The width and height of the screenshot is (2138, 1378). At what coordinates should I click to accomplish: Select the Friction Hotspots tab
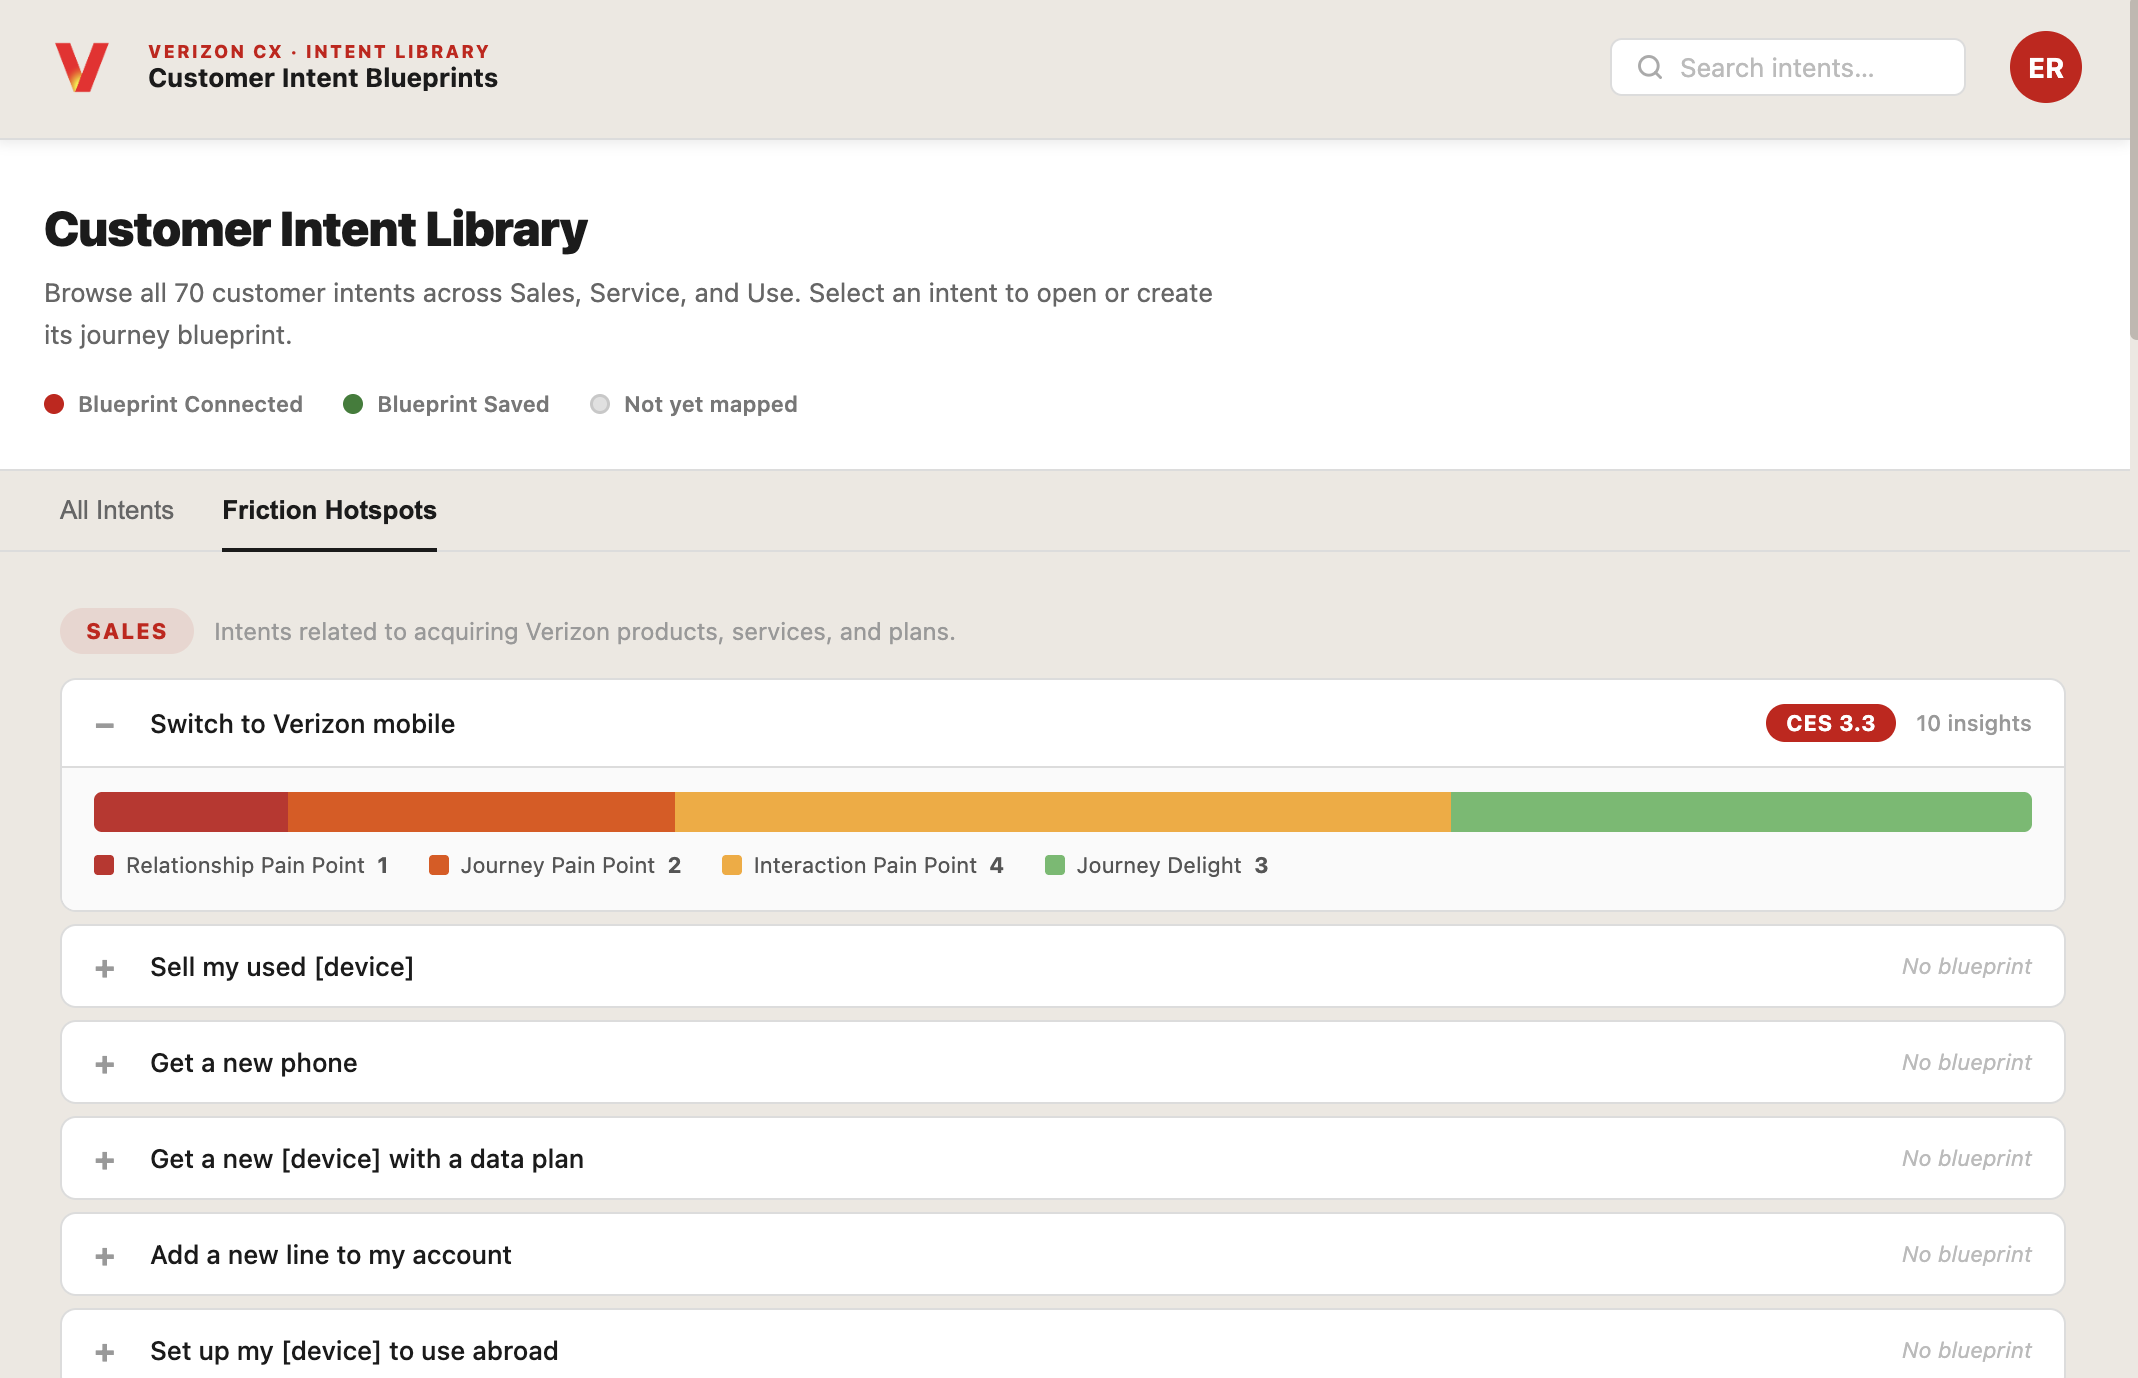(329, 510)
